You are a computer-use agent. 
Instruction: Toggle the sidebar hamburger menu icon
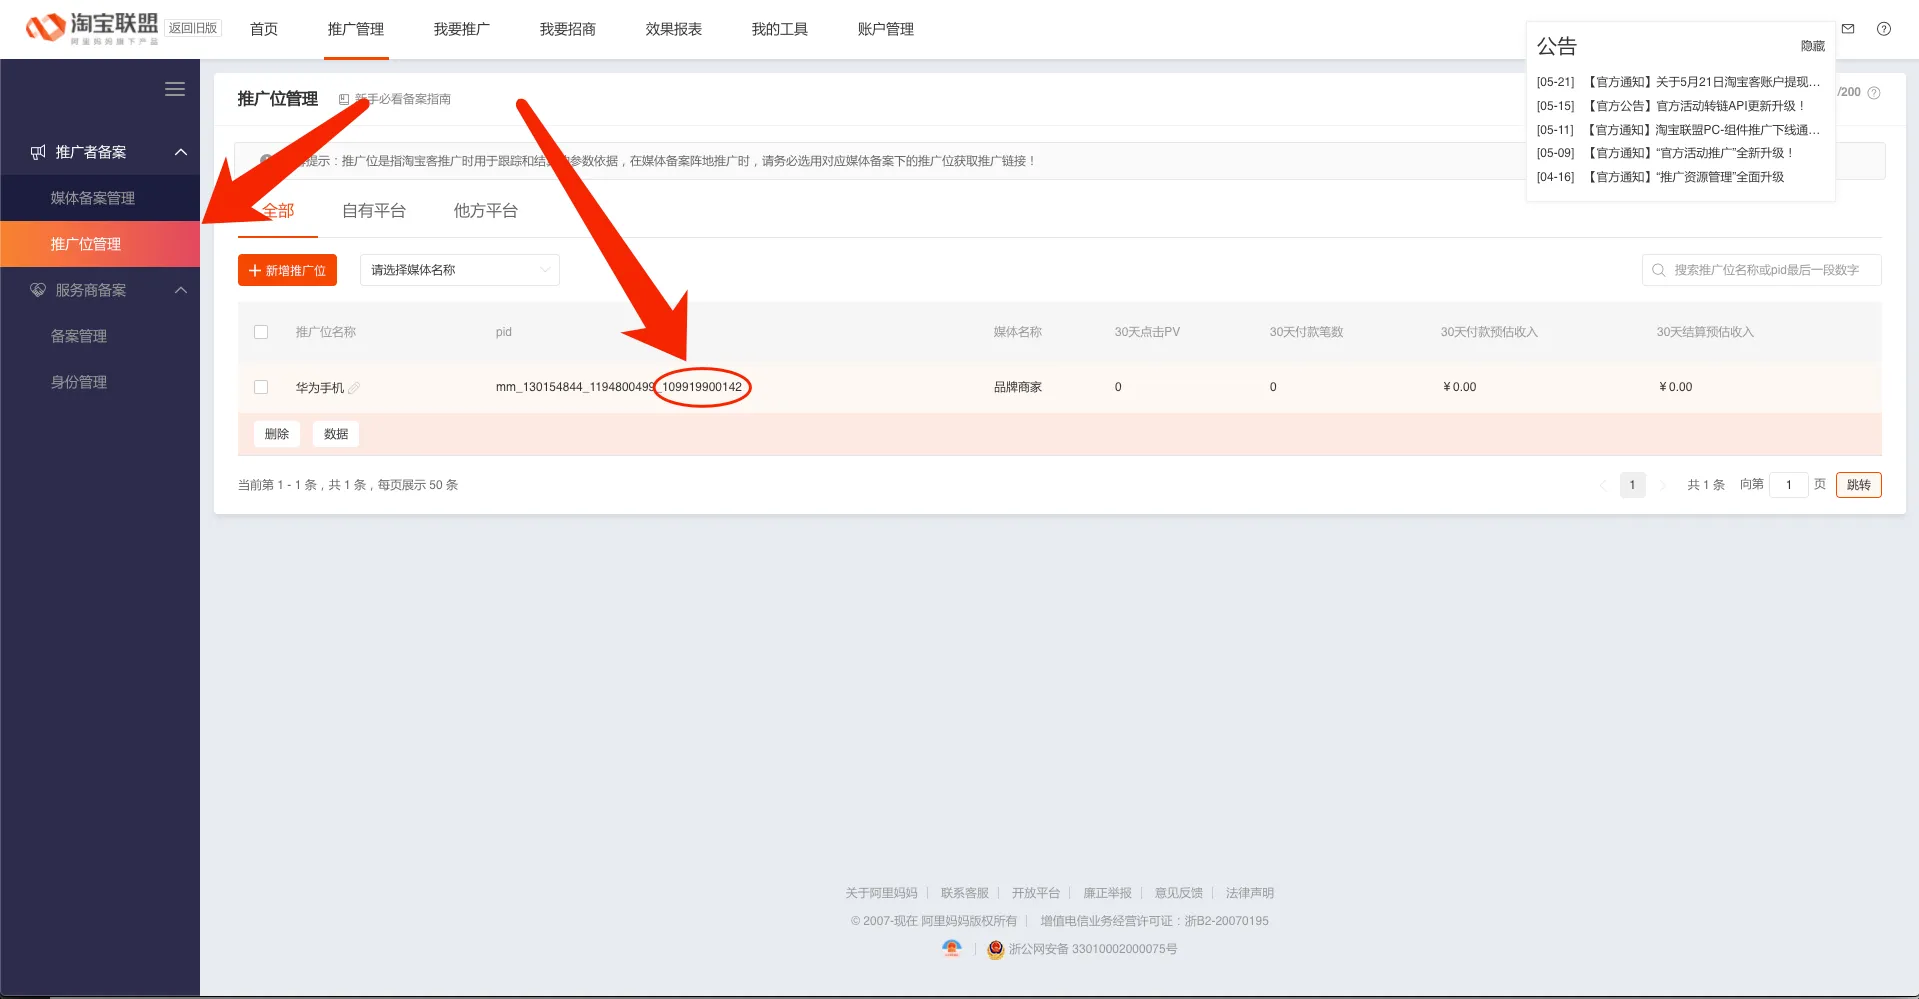click(175, 89)
